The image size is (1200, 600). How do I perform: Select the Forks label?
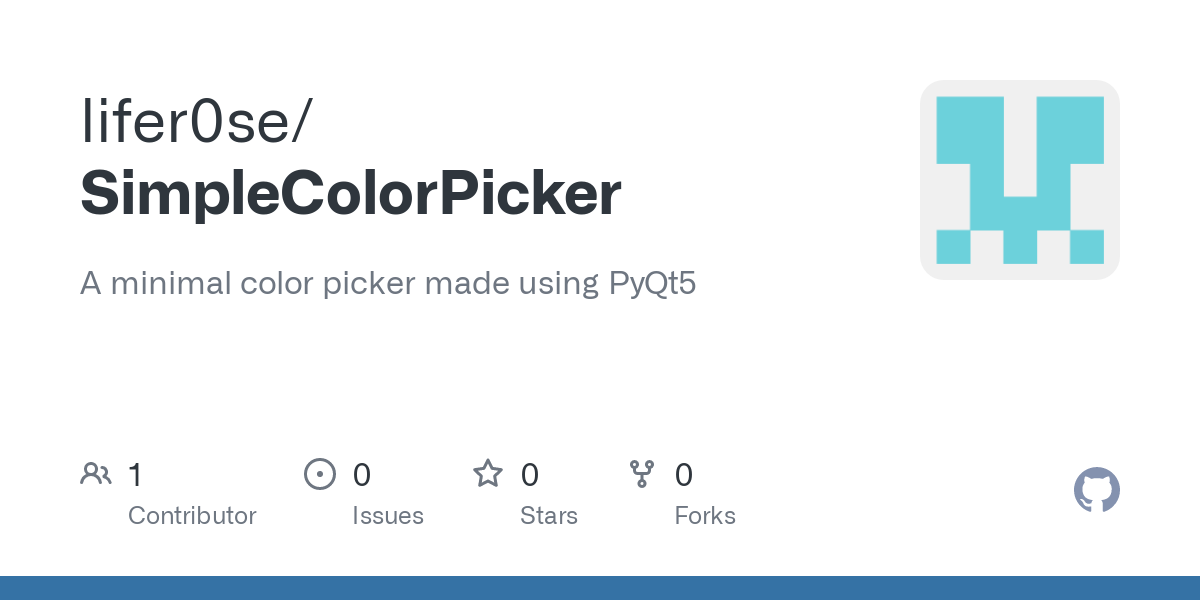(705, 516)
